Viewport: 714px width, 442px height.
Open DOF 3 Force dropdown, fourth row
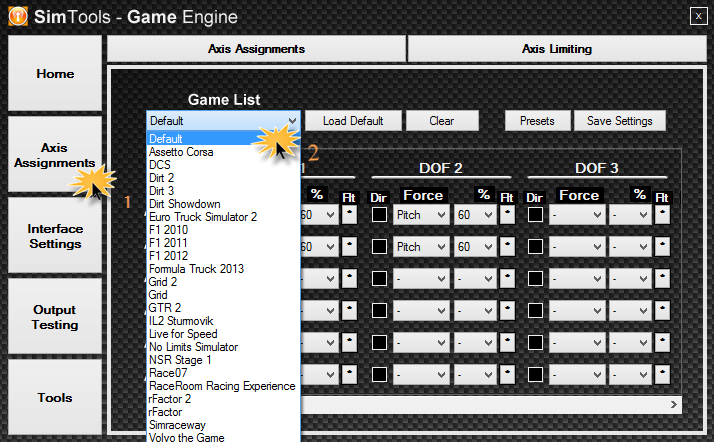[577, 311]
